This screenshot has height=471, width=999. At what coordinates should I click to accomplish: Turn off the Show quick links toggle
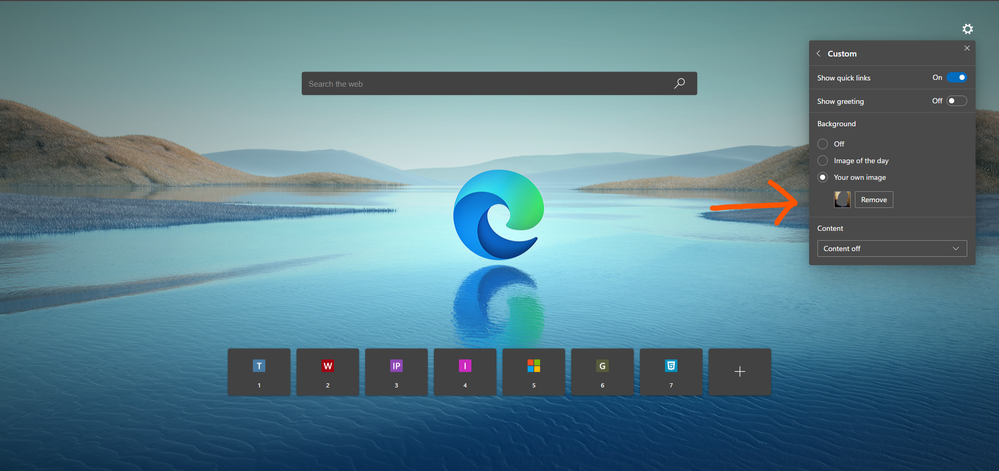956,77
